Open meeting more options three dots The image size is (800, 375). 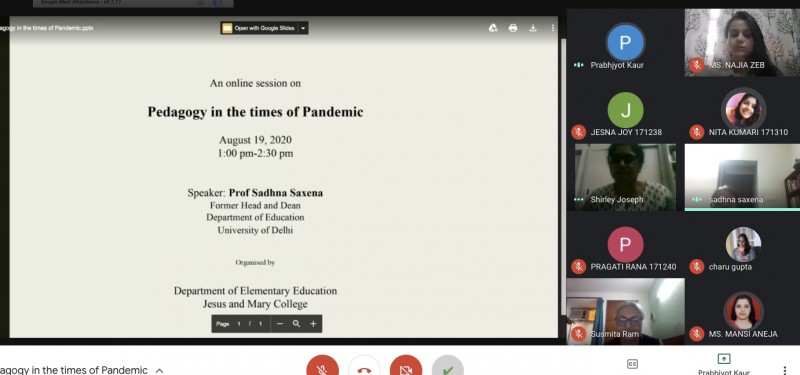pos(785,370)
